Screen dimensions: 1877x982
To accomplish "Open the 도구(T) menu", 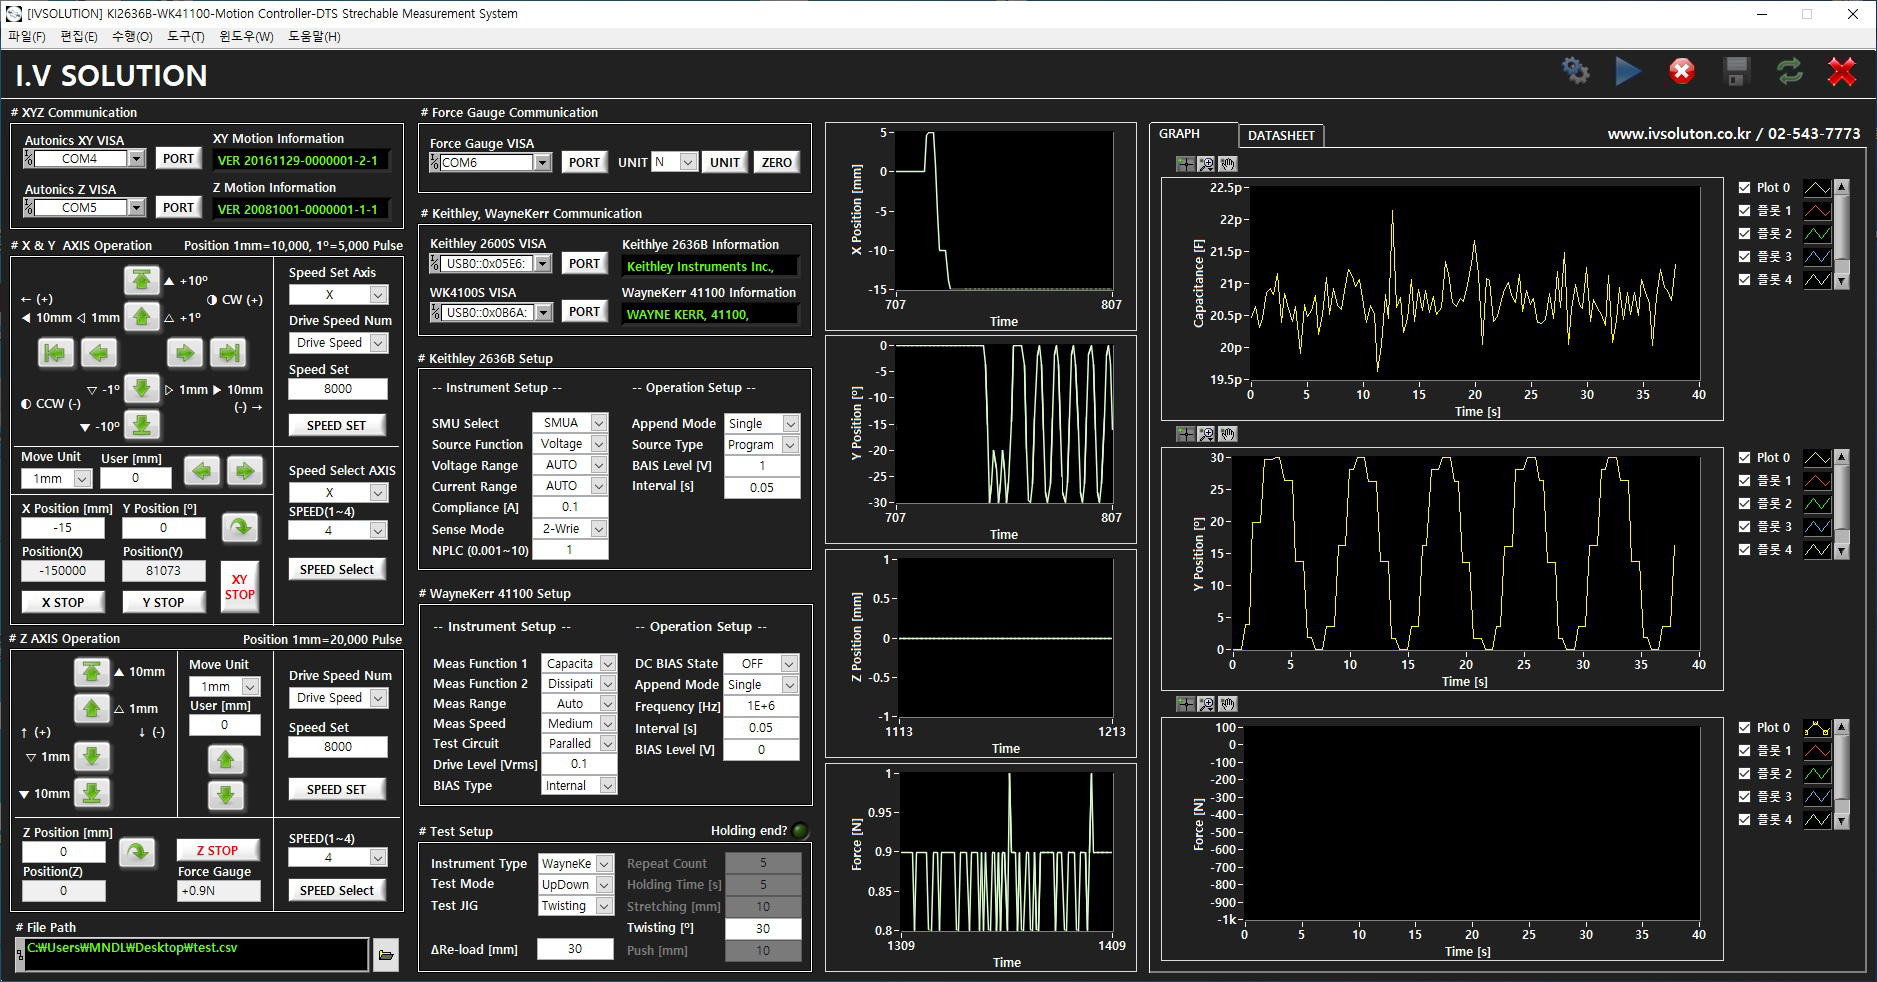I will 185,37.
